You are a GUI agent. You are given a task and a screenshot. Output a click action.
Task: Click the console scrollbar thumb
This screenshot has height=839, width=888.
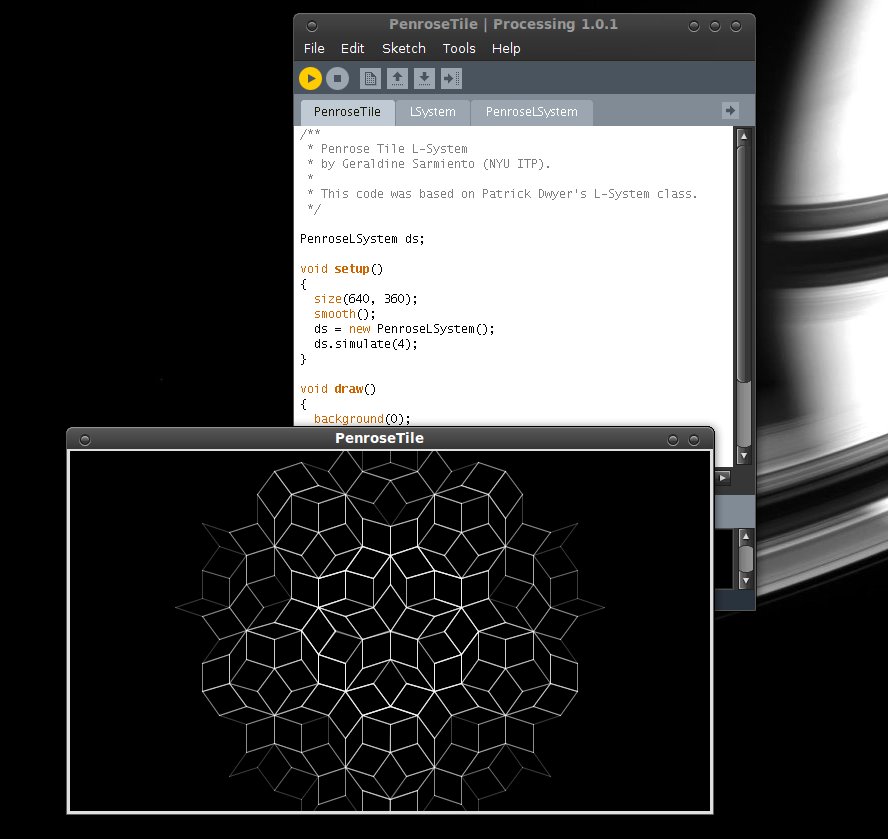point(745,559)
